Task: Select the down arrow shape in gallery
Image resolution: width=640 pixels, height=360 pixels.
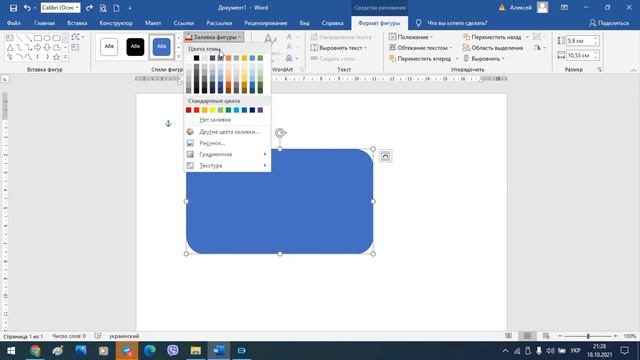Action: 47,47
